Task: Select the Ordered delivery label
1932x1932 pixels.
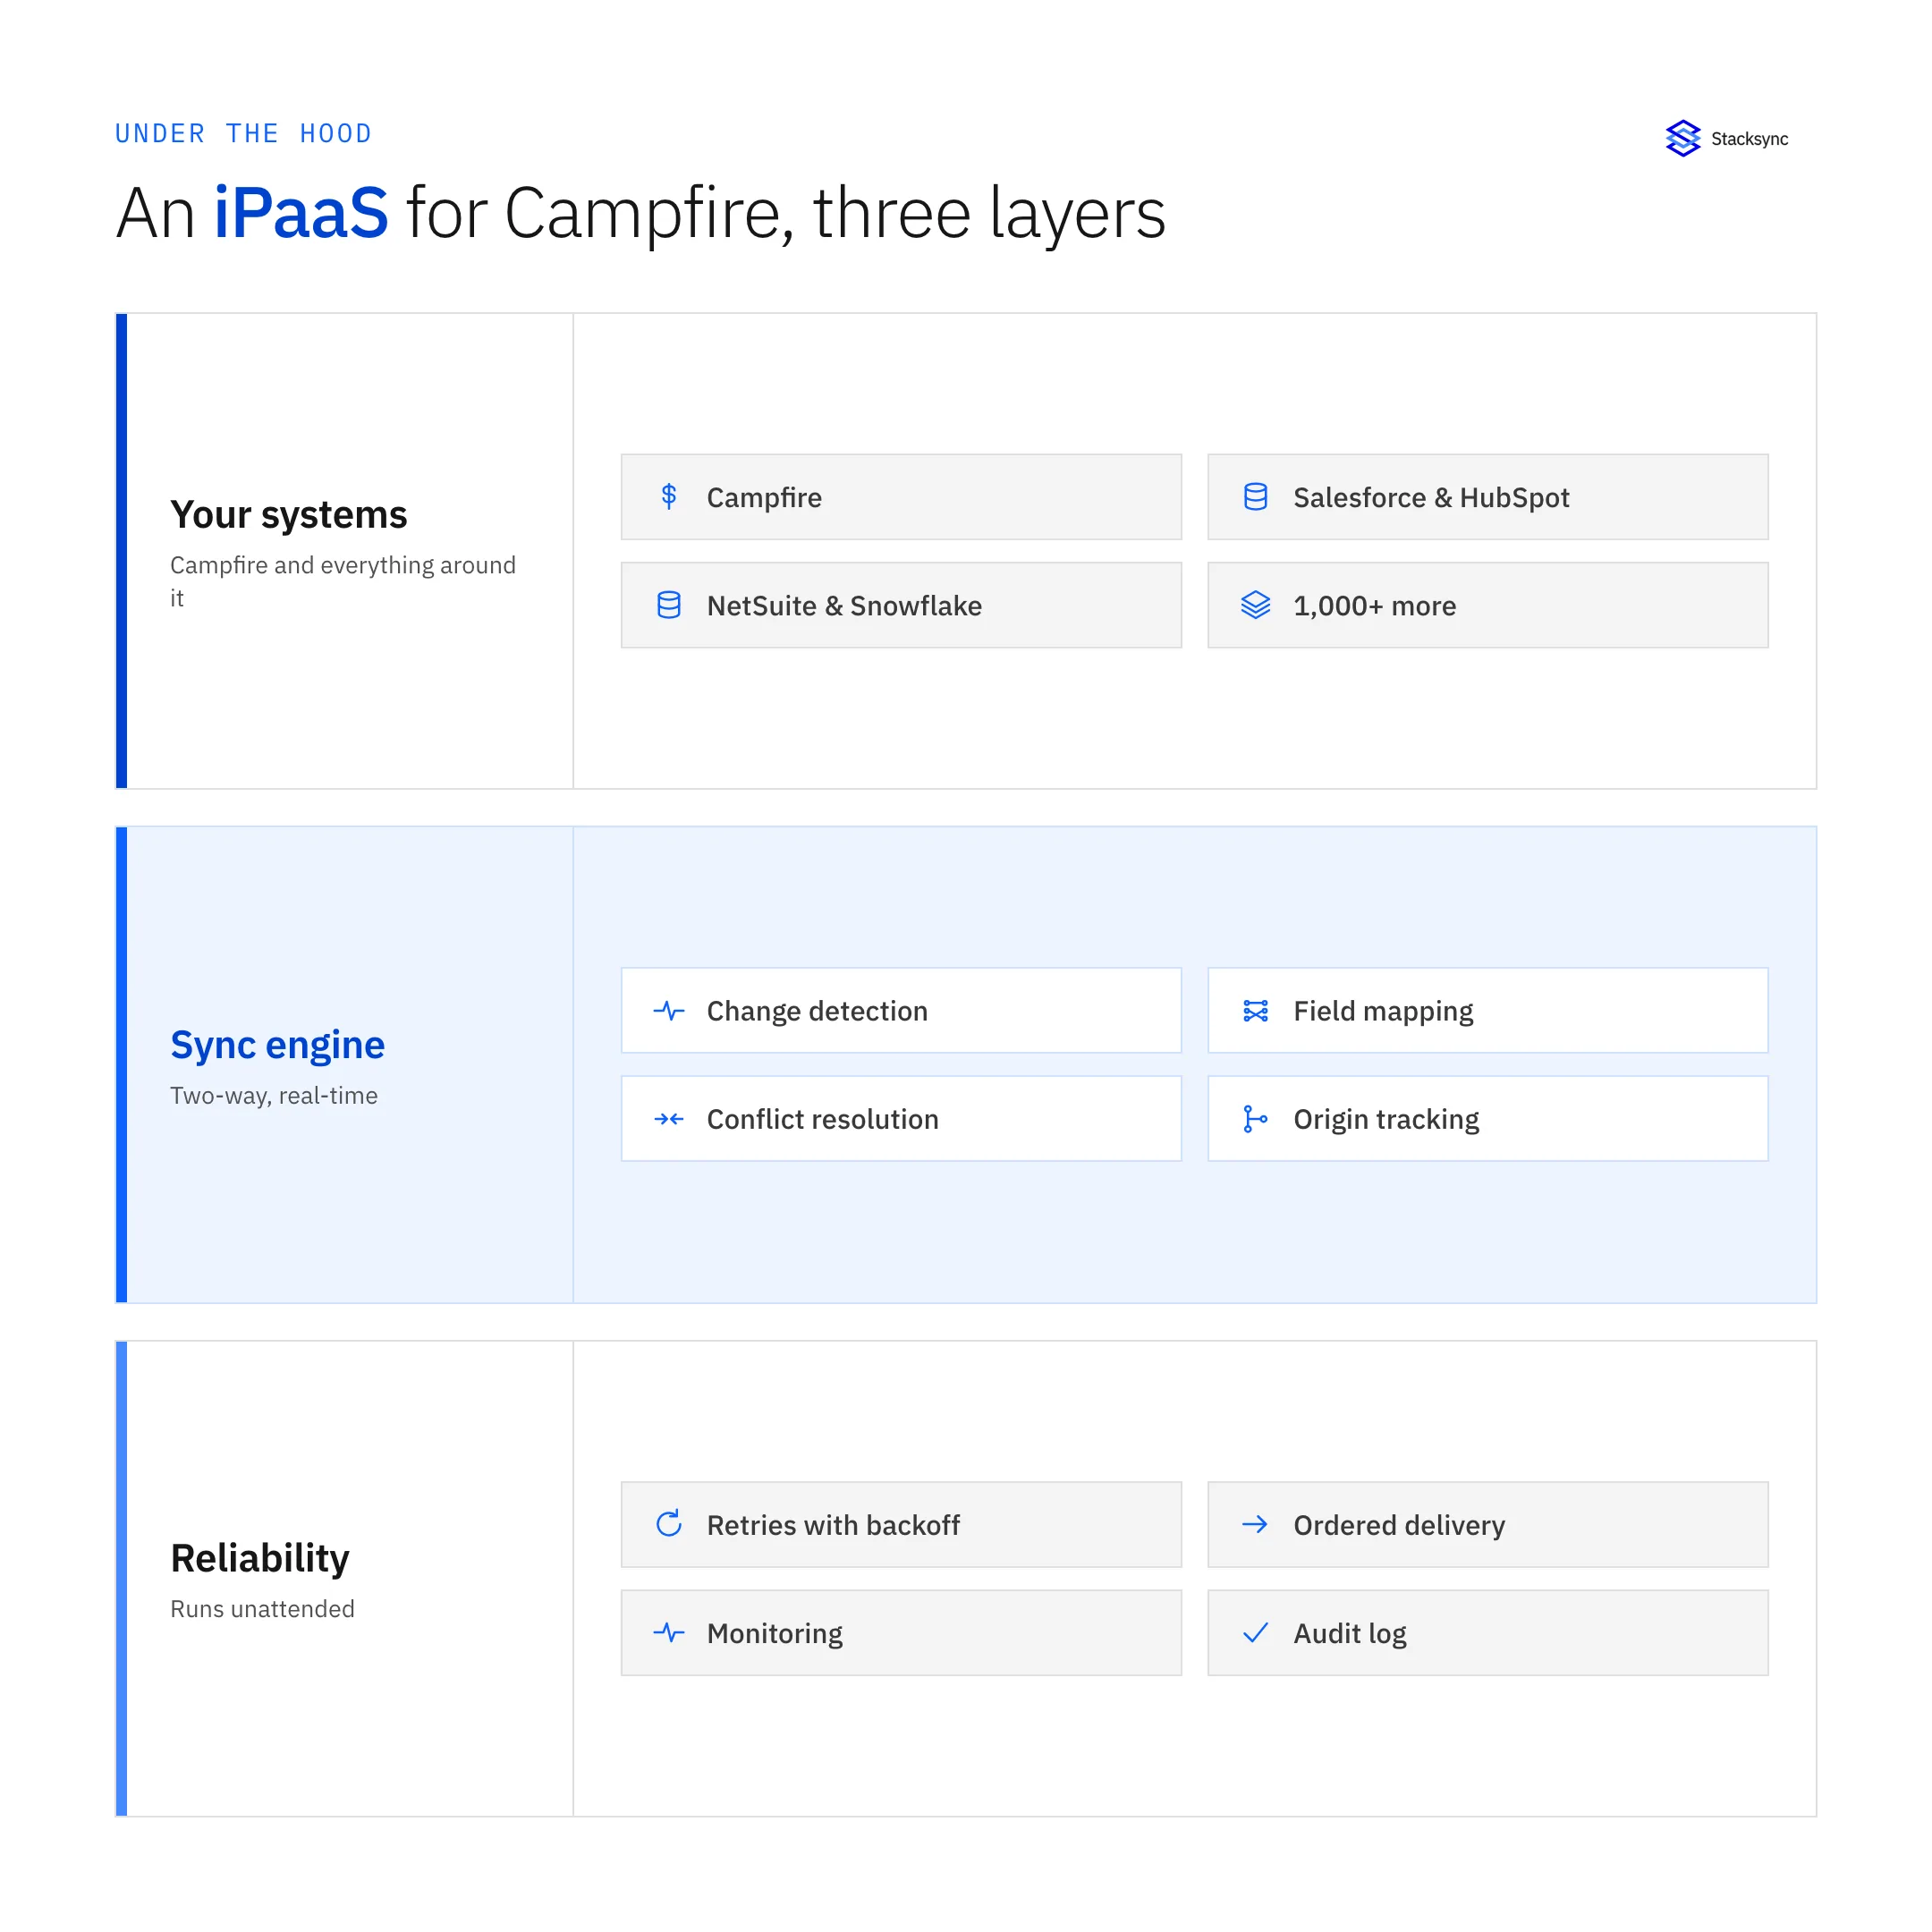Action: (1399, 1525)
